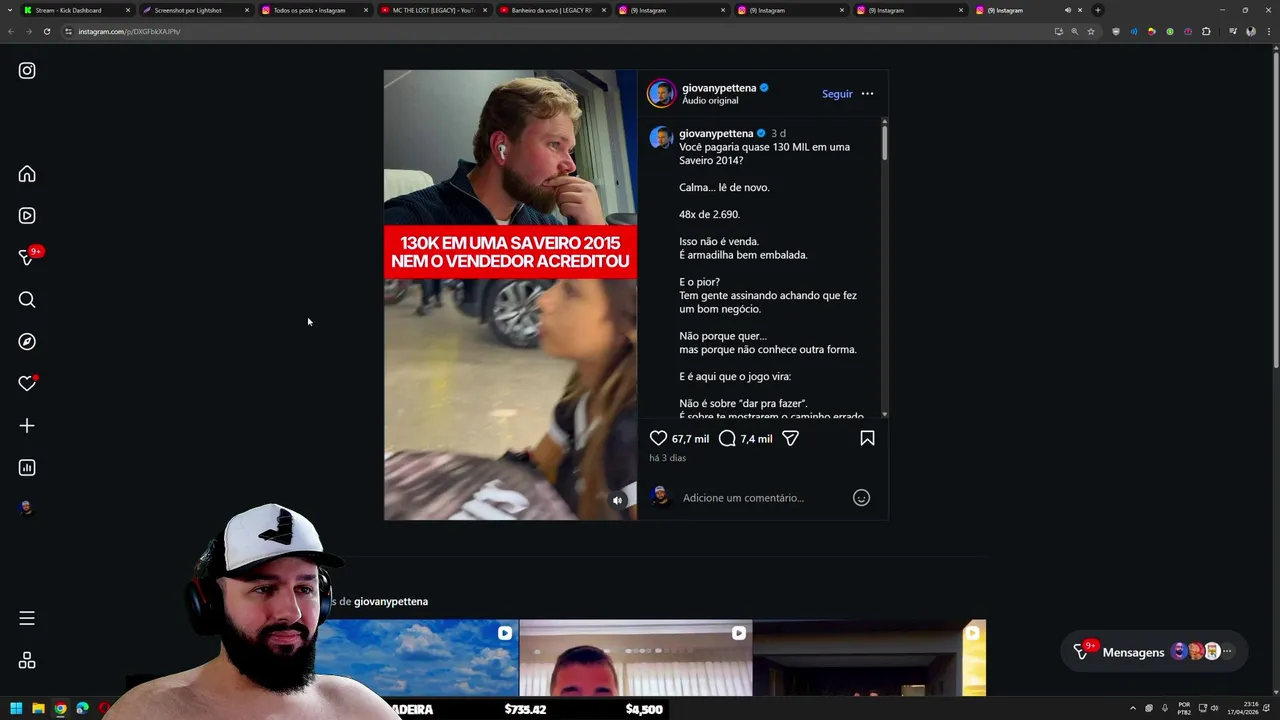Click Áudio original link
Screen dimensions: 1280x720
click(710, 101)
